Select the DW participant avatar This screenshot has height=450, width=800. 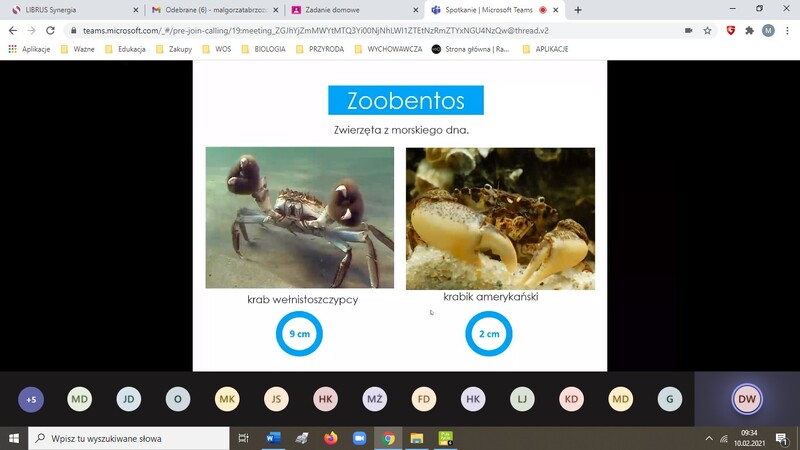pos(747,400)
